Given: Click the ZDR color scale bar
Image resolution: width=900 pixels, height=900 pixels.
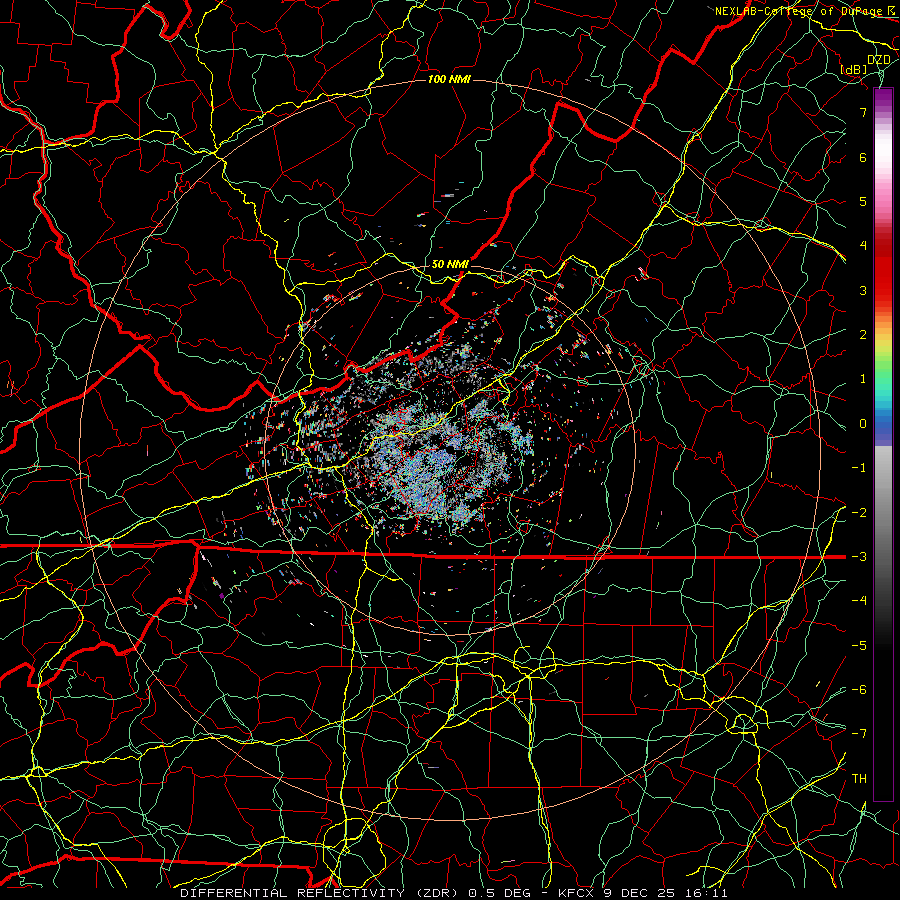Looking at the screenshot, I should (x=883, y=444).
